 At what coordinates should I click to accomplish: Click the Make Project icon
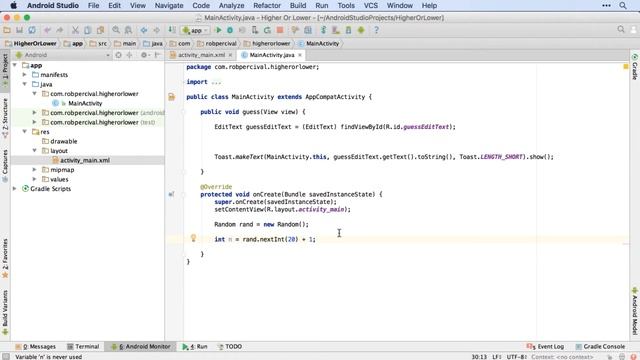pyautogui.click(x=172, y=30)
